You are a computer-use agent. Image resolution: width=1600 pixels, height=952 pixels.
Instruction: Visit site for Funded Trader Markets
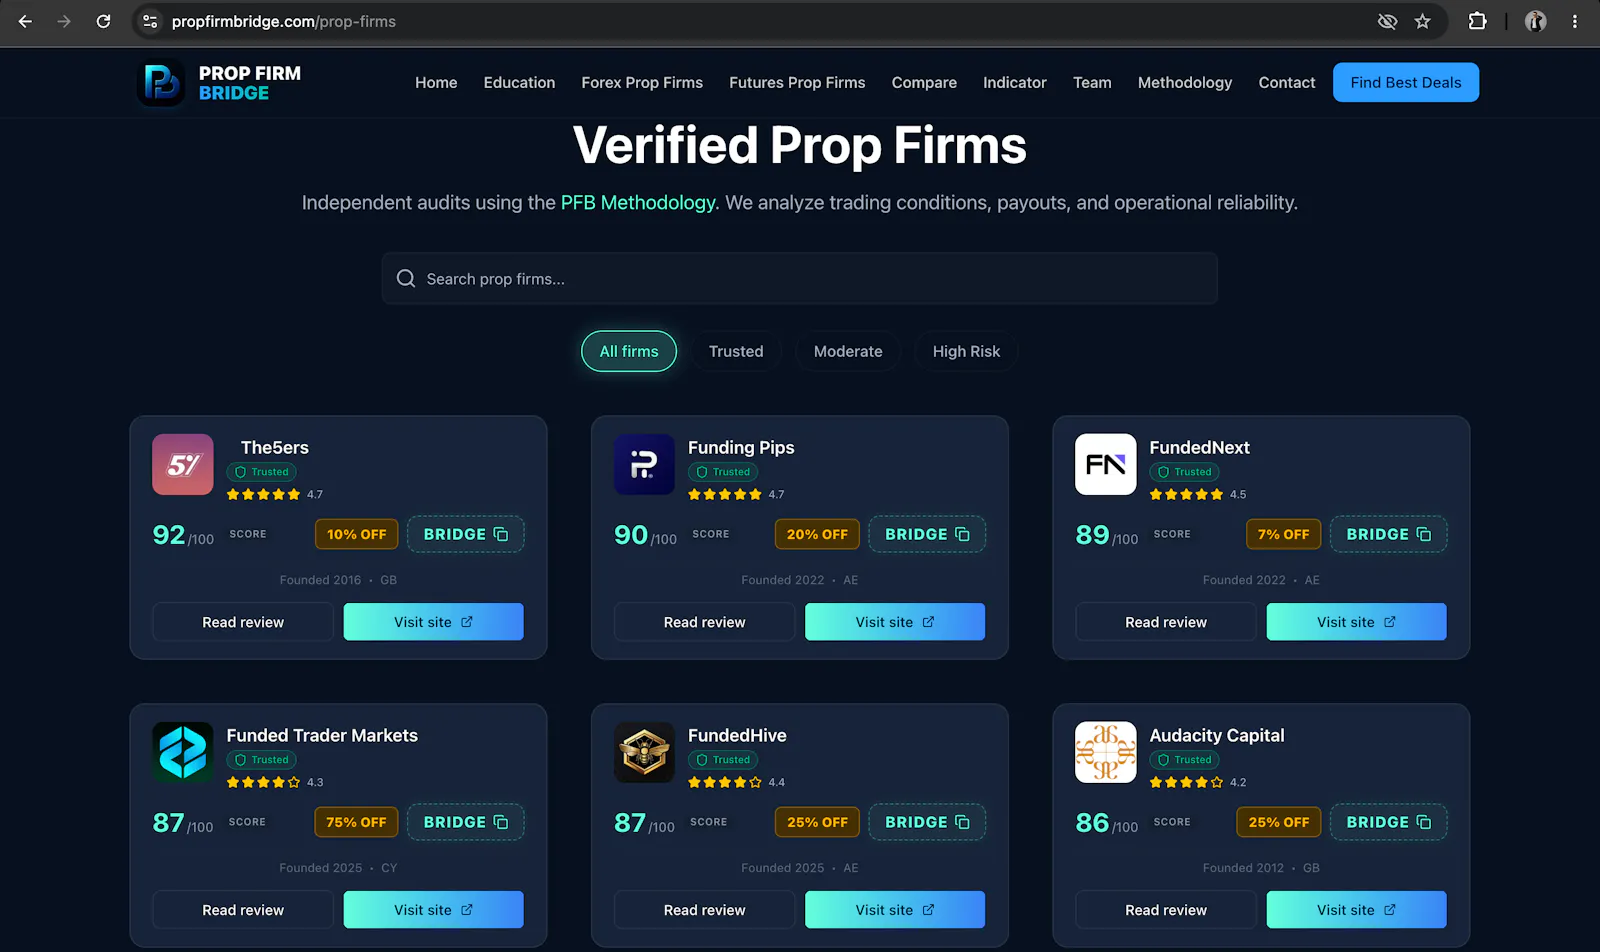pyautogui.click(x=434, y=910)
